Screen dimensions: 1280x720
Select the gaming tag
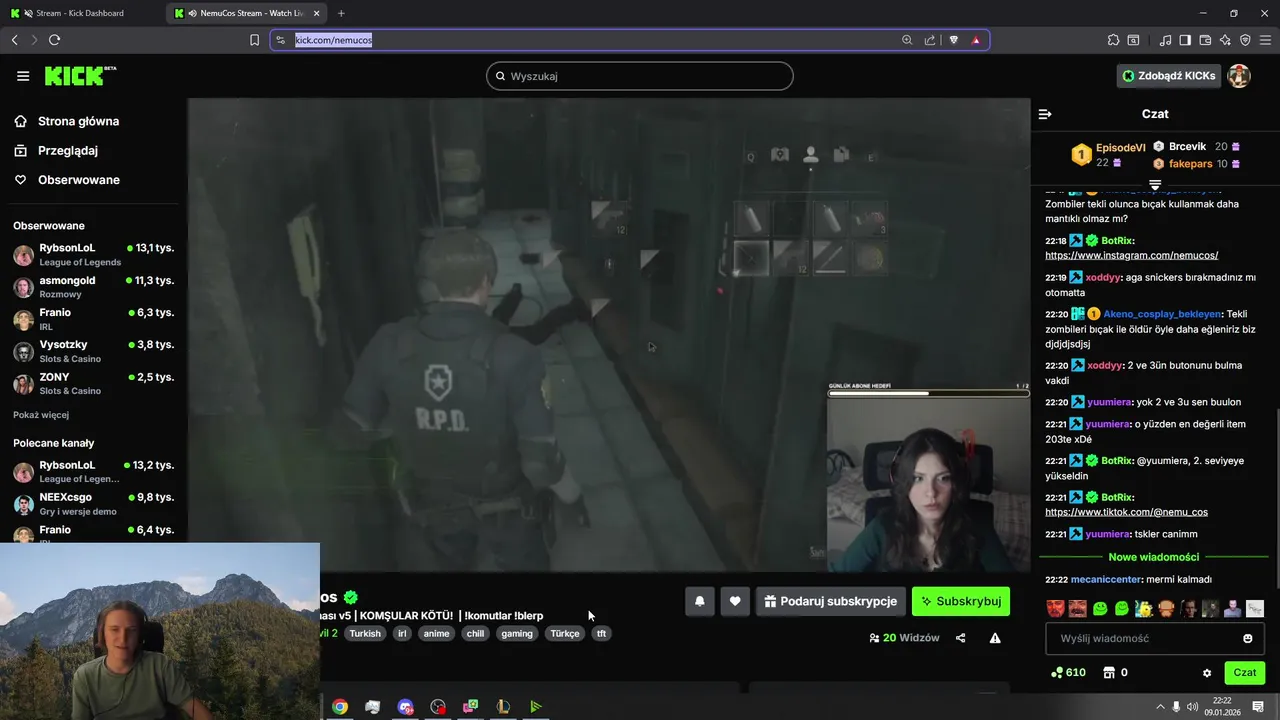(x=517, y=633)
